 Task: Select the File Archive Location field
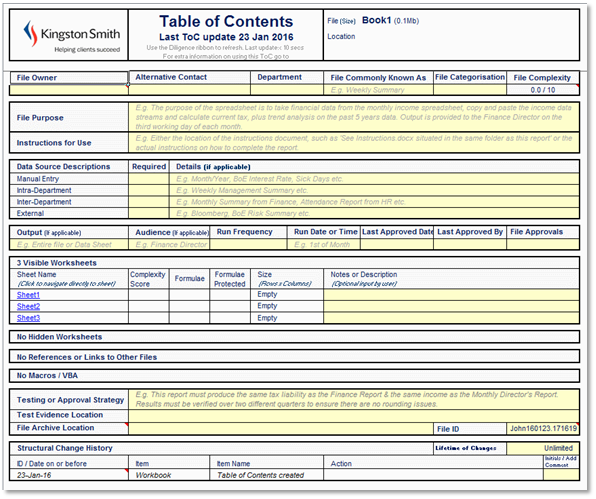tap(281, 428)
